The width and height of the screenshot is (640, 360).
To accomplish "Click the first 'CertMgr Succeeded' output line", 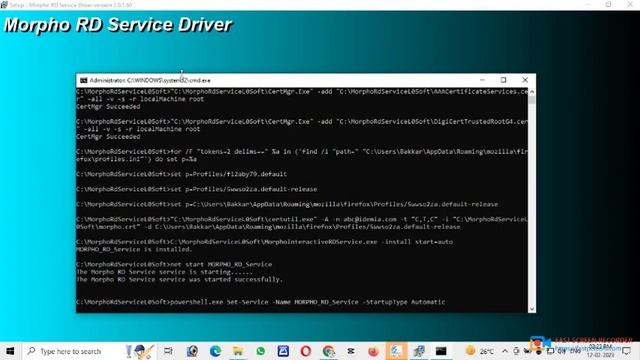I will (108, 107).
